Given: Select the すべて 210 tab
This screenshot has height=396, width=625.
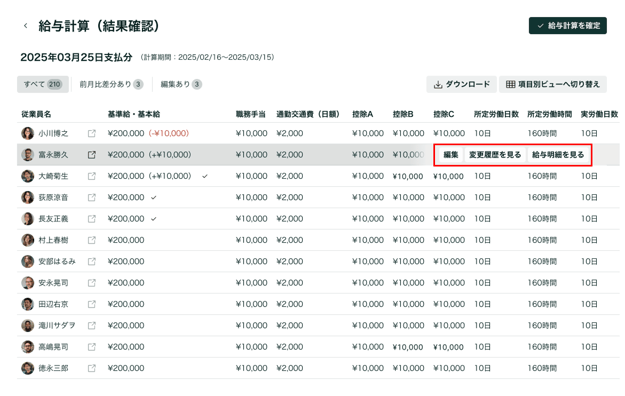Looking at the screenshot, I should tap(43, 85).
